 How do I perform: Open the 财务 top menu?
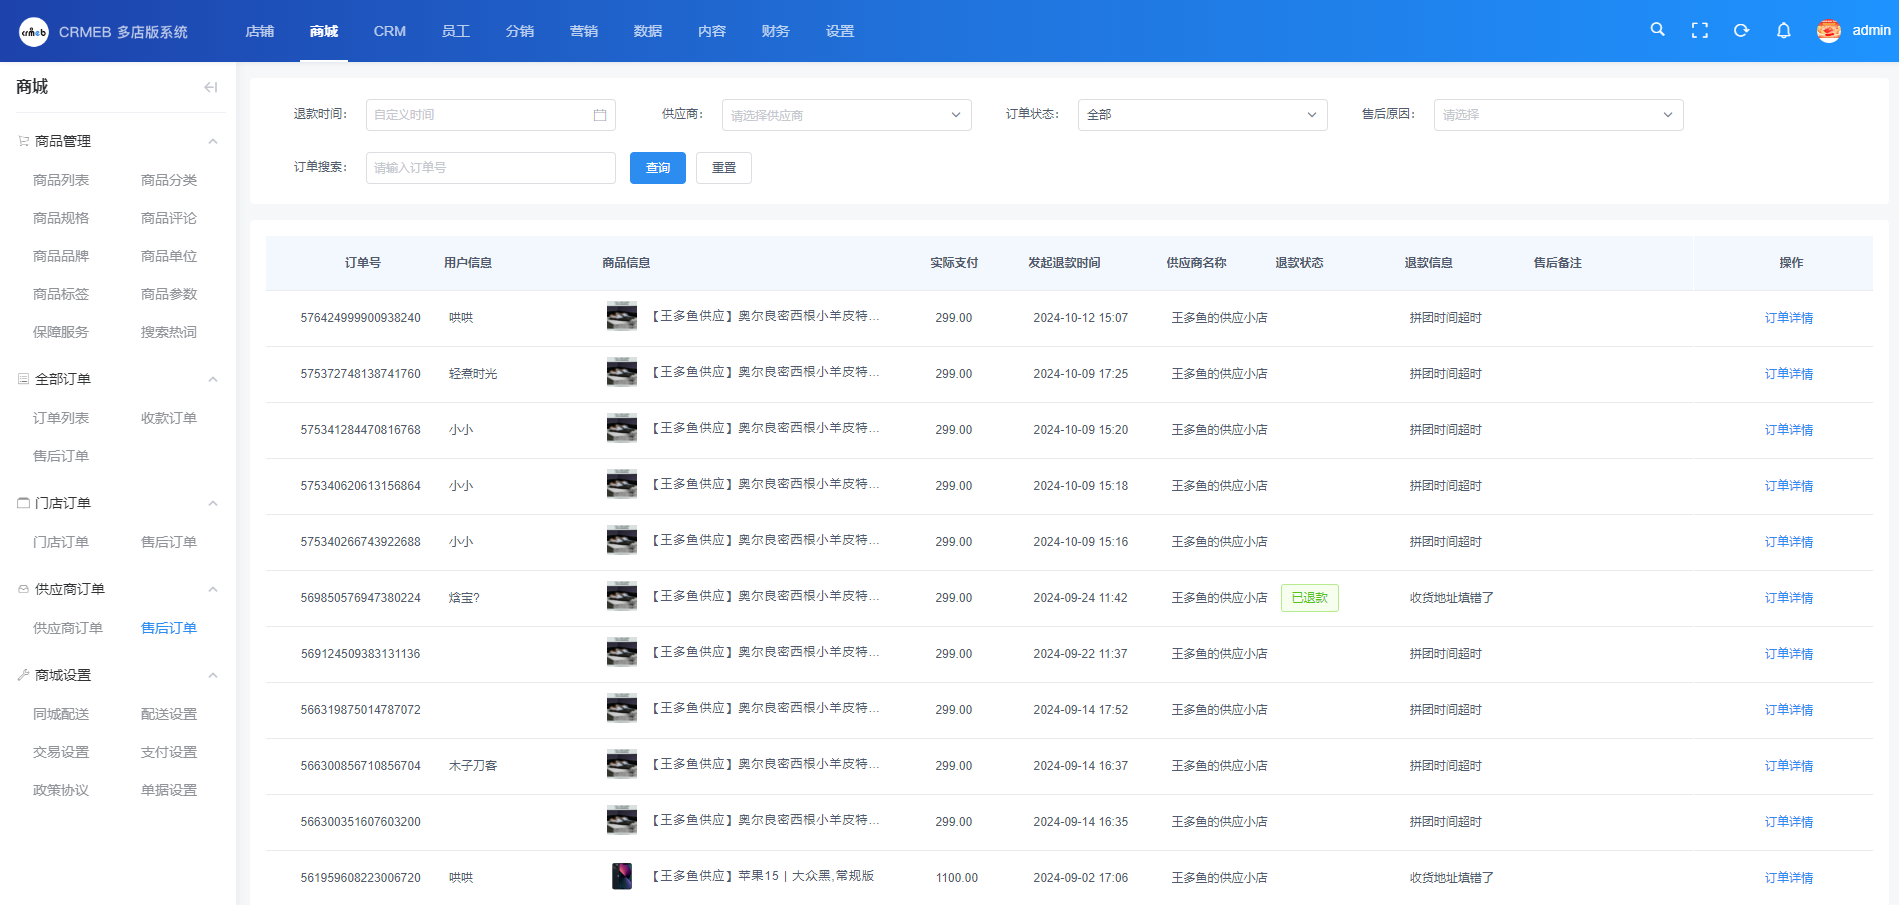[775, 31]
